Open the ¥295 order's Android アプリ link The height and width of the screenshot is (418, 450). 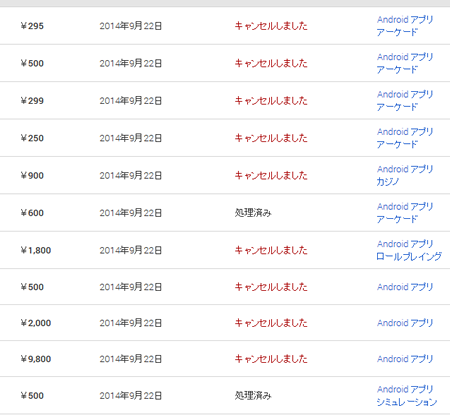405,20
